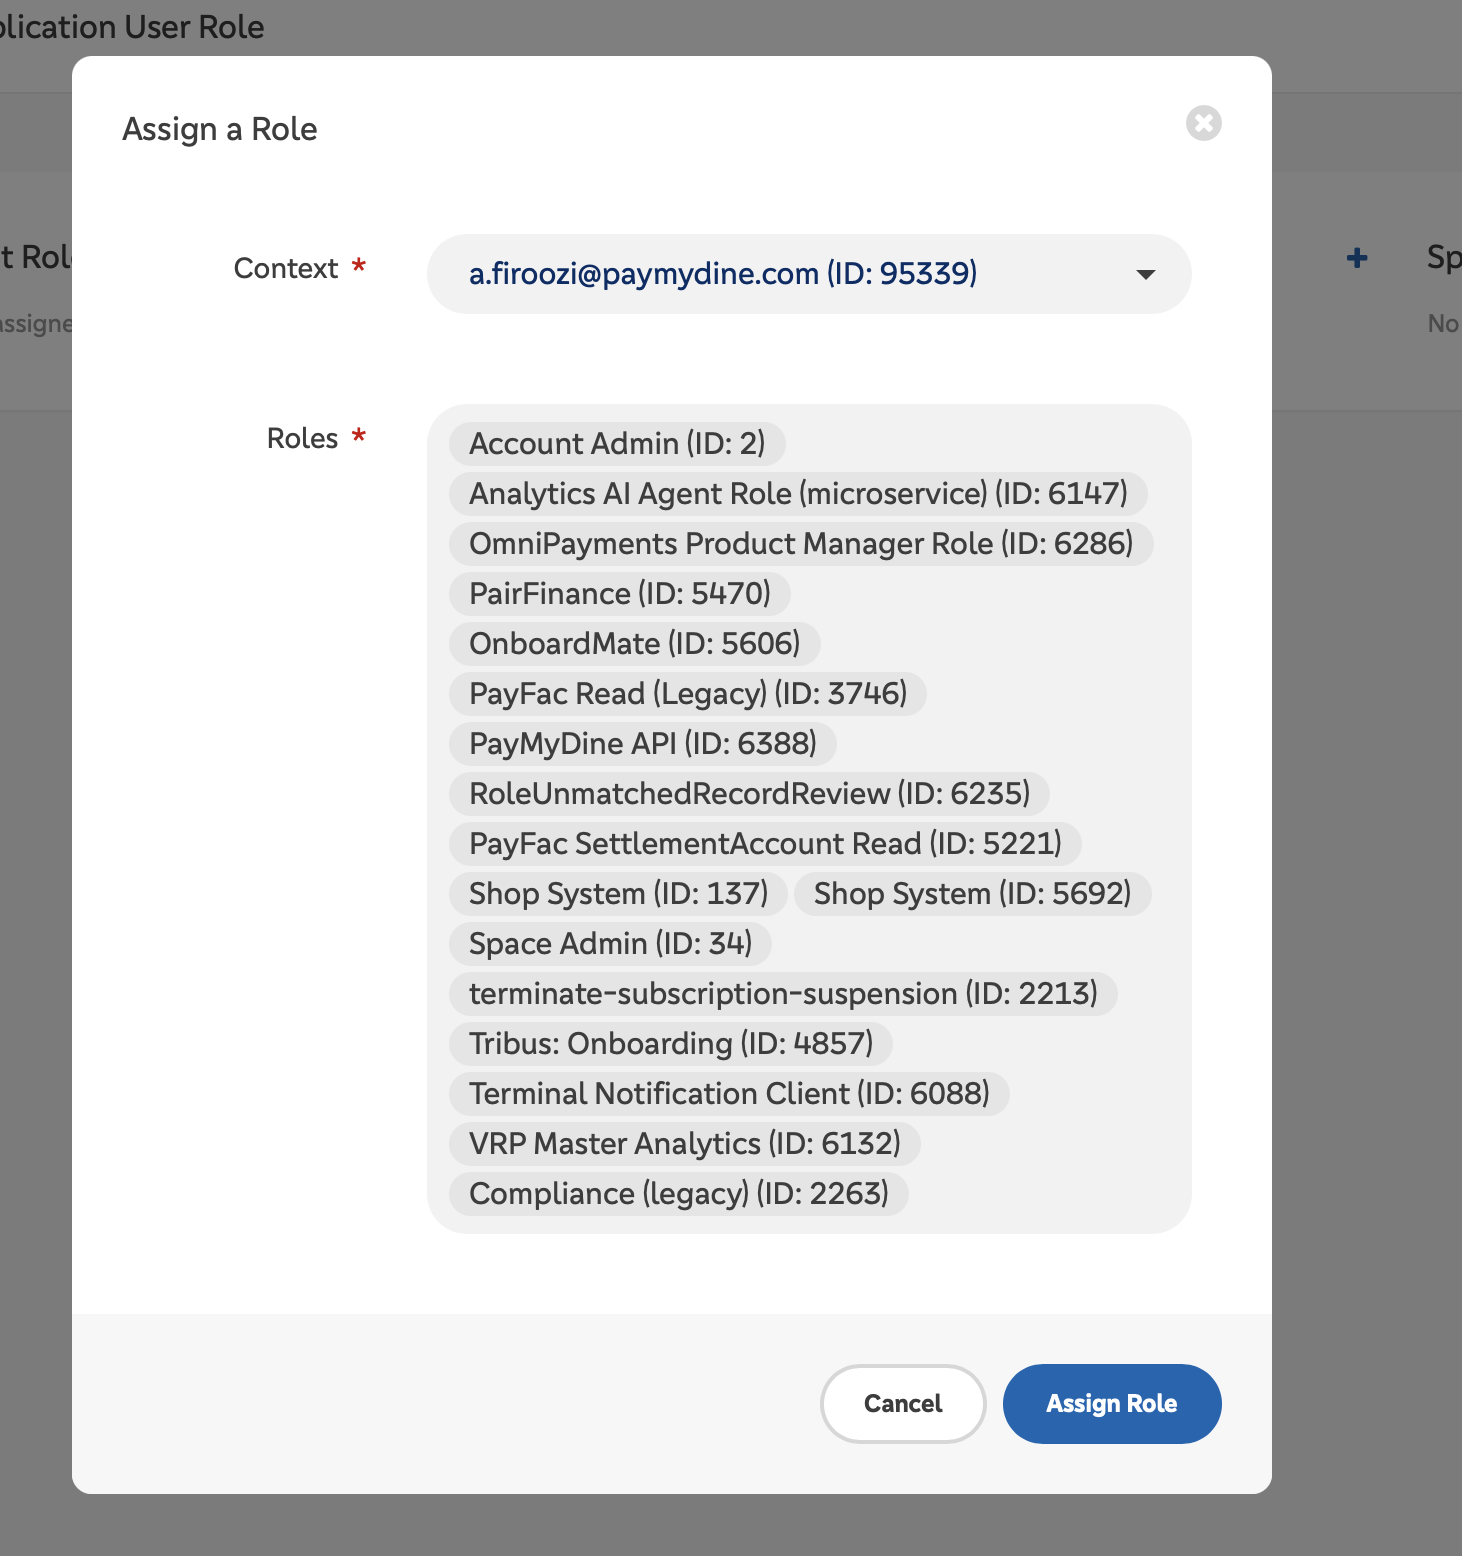
Task: Confirm with Assign Role button
Action: click(x=1112, y=1403)
